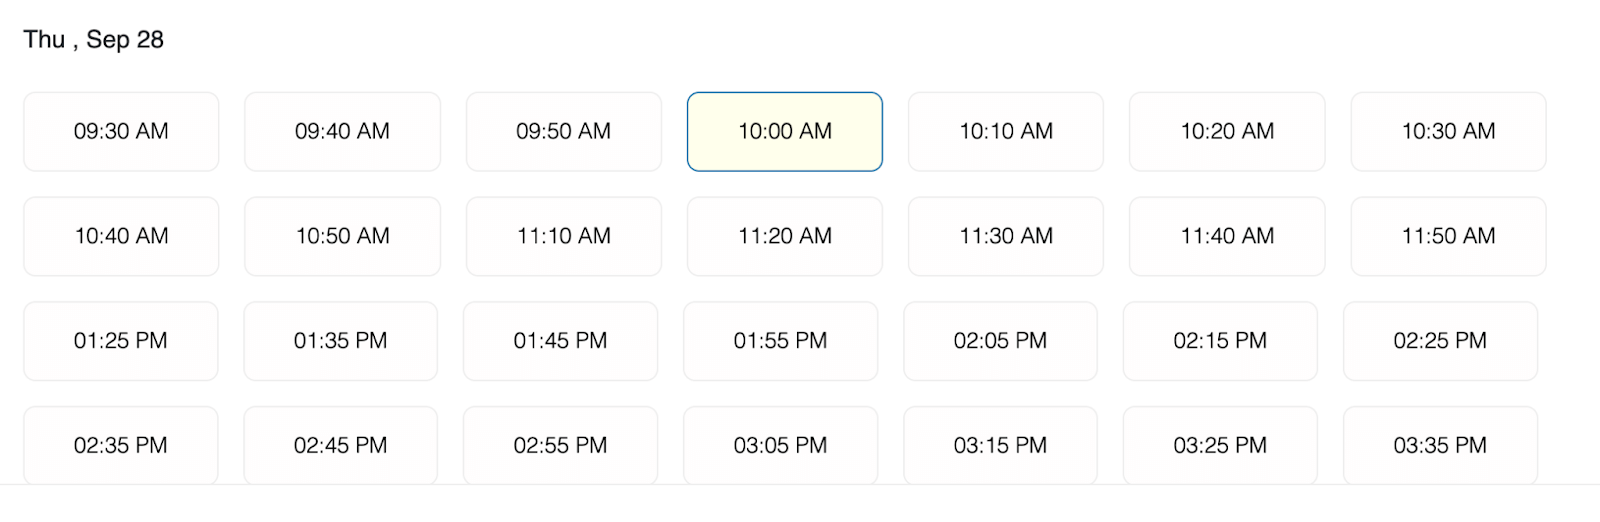Pick the 09:50 AM time slot
The width and height of the screenshot is (1600, 522).
pos(563,132)
